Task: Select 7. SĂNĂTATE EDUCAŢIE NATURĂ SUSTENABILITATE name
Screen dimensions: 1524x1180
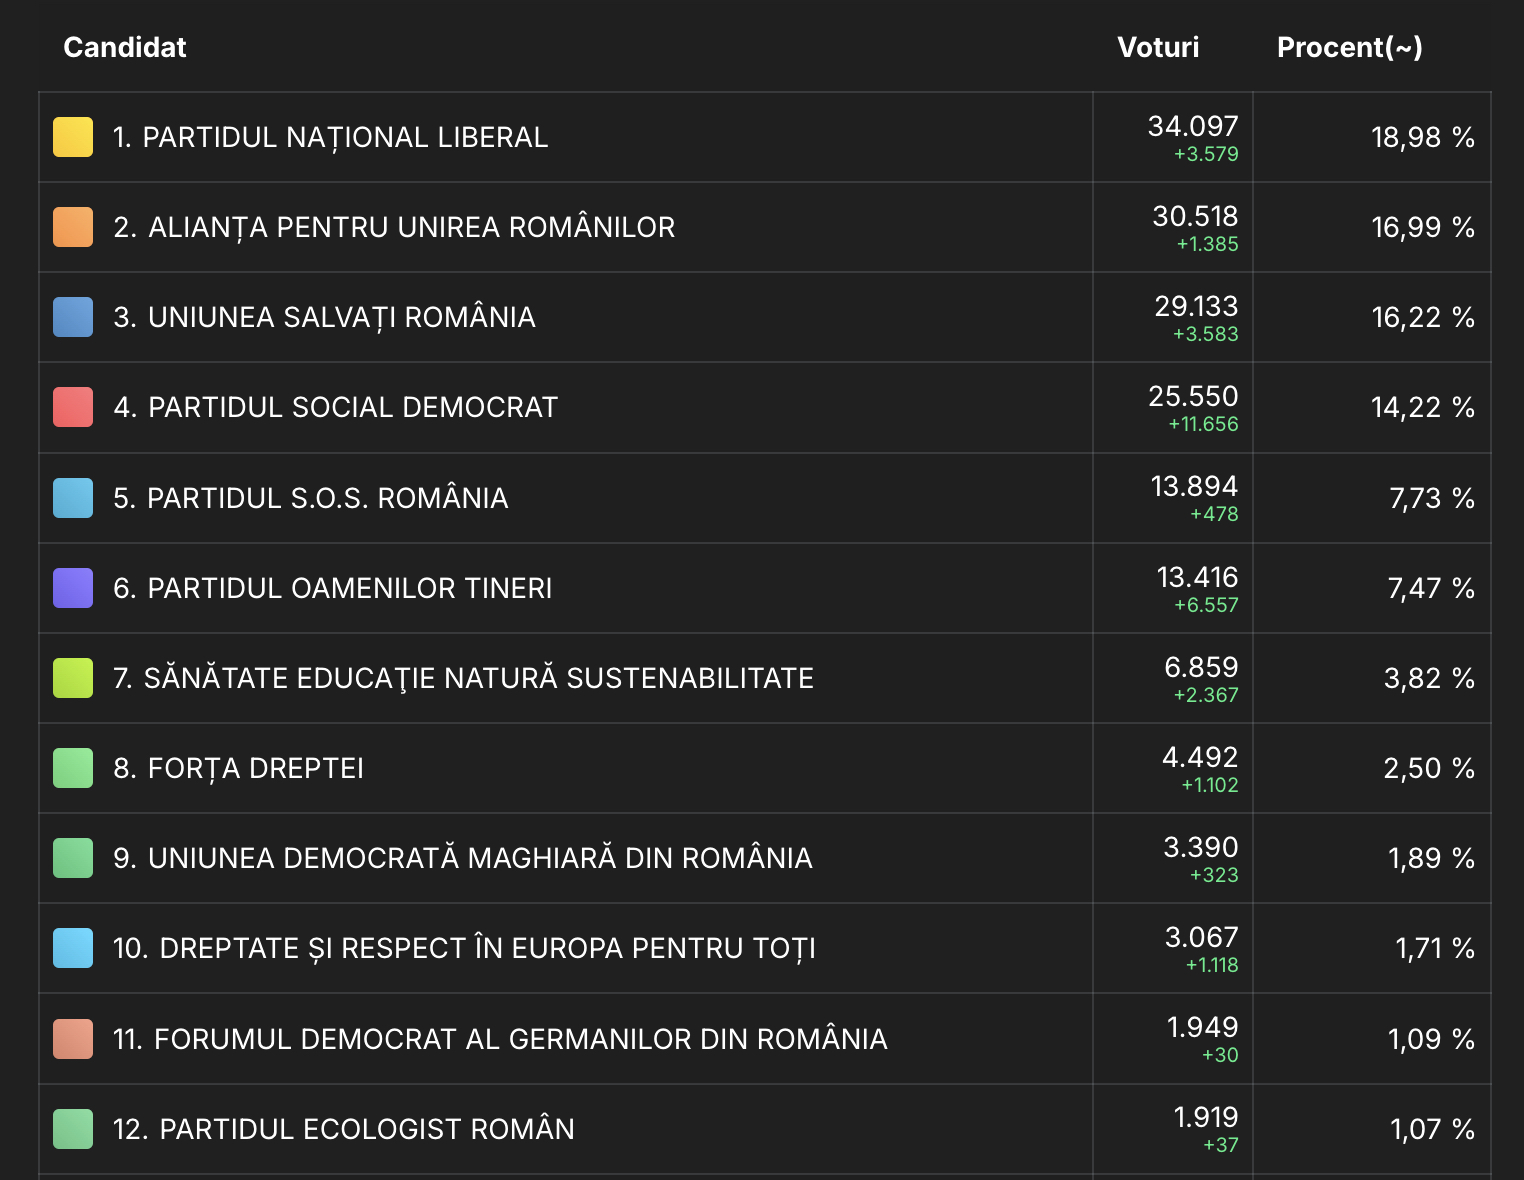Action: coord(464,678)
